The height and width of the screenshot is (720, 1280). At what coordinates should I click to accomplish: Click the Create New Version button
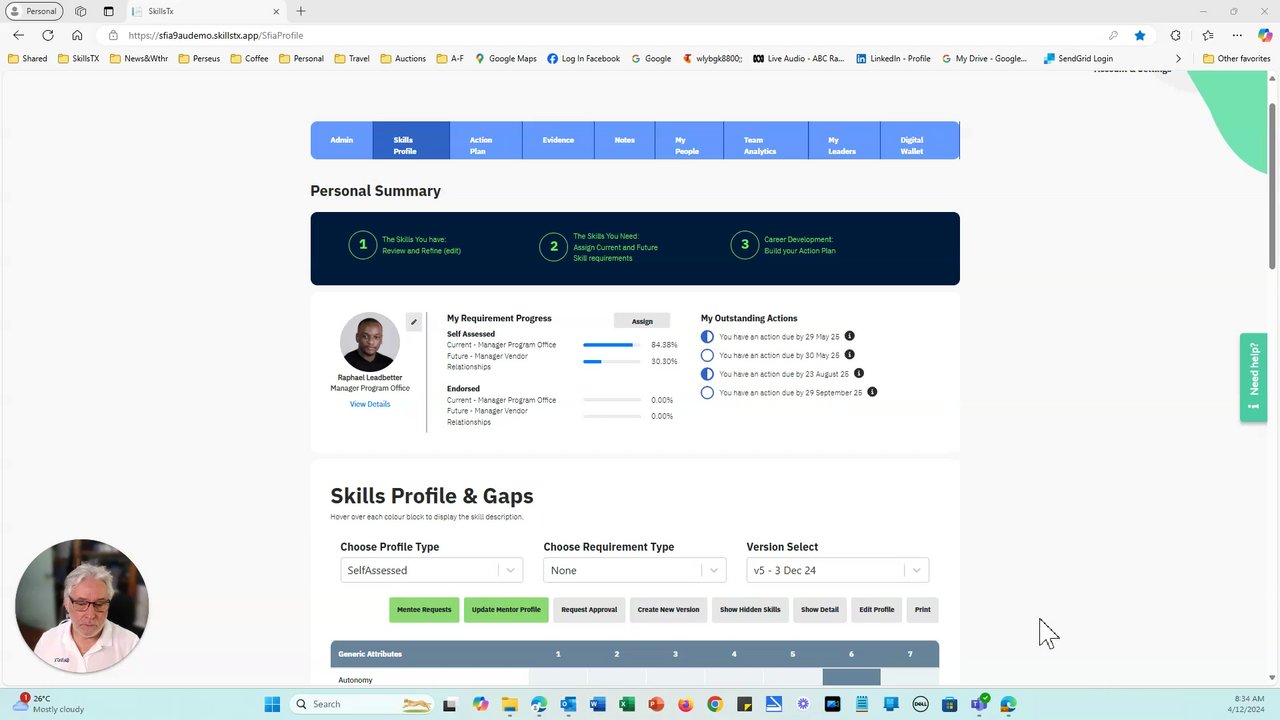click(x=669, y=609)
